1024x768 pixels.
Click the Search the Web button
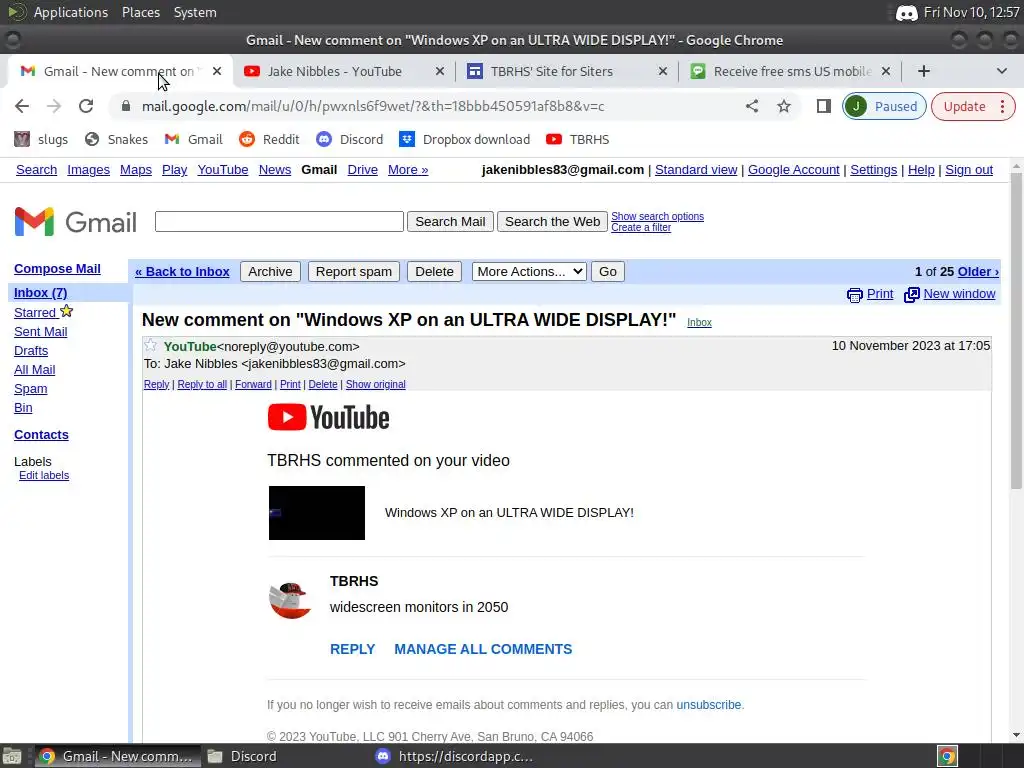(x=552, y=221)
